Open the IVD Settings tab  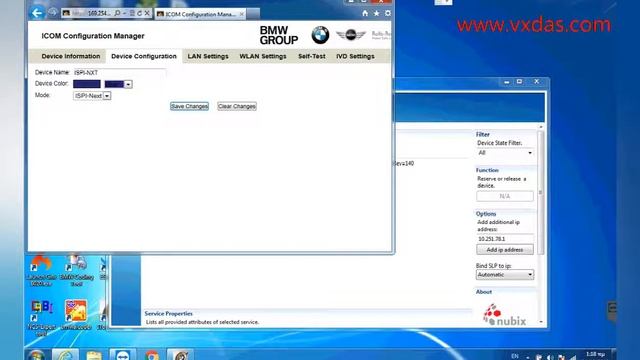[355, 56]
